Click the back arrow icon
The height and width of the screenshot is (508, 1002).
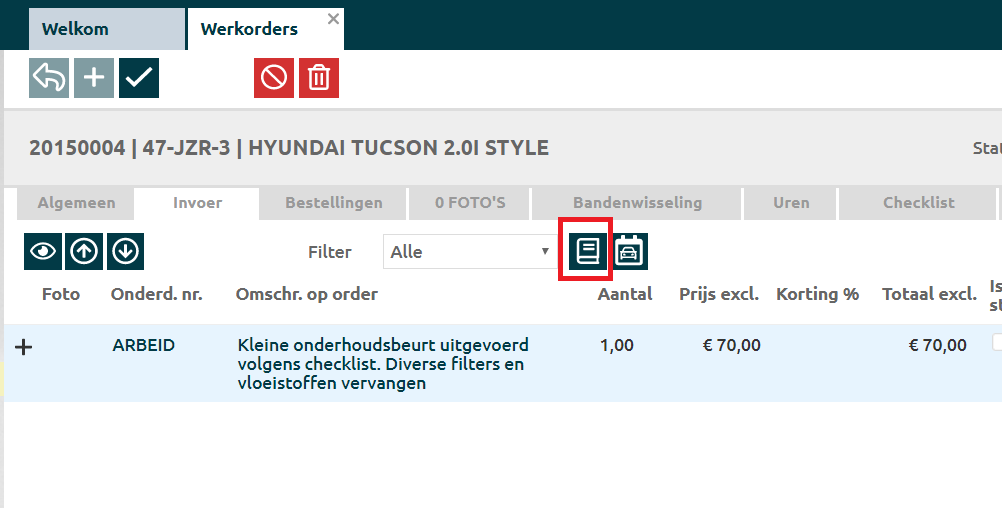pyautogui.click(x=49, y=78)
